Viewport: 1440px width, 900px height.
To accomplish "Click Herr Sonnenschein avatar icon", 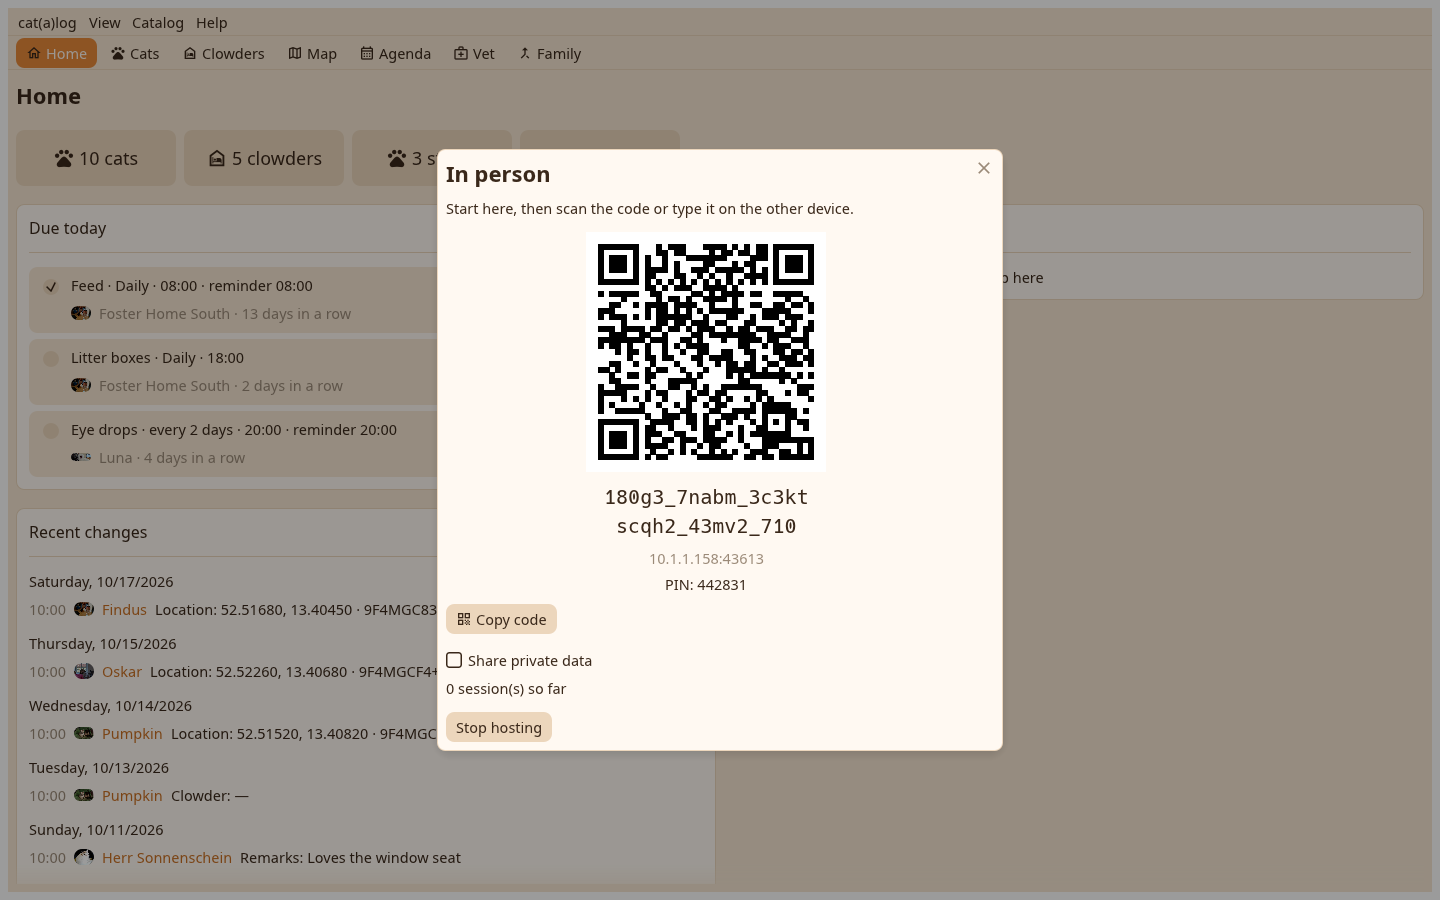I will pos(84,857).
